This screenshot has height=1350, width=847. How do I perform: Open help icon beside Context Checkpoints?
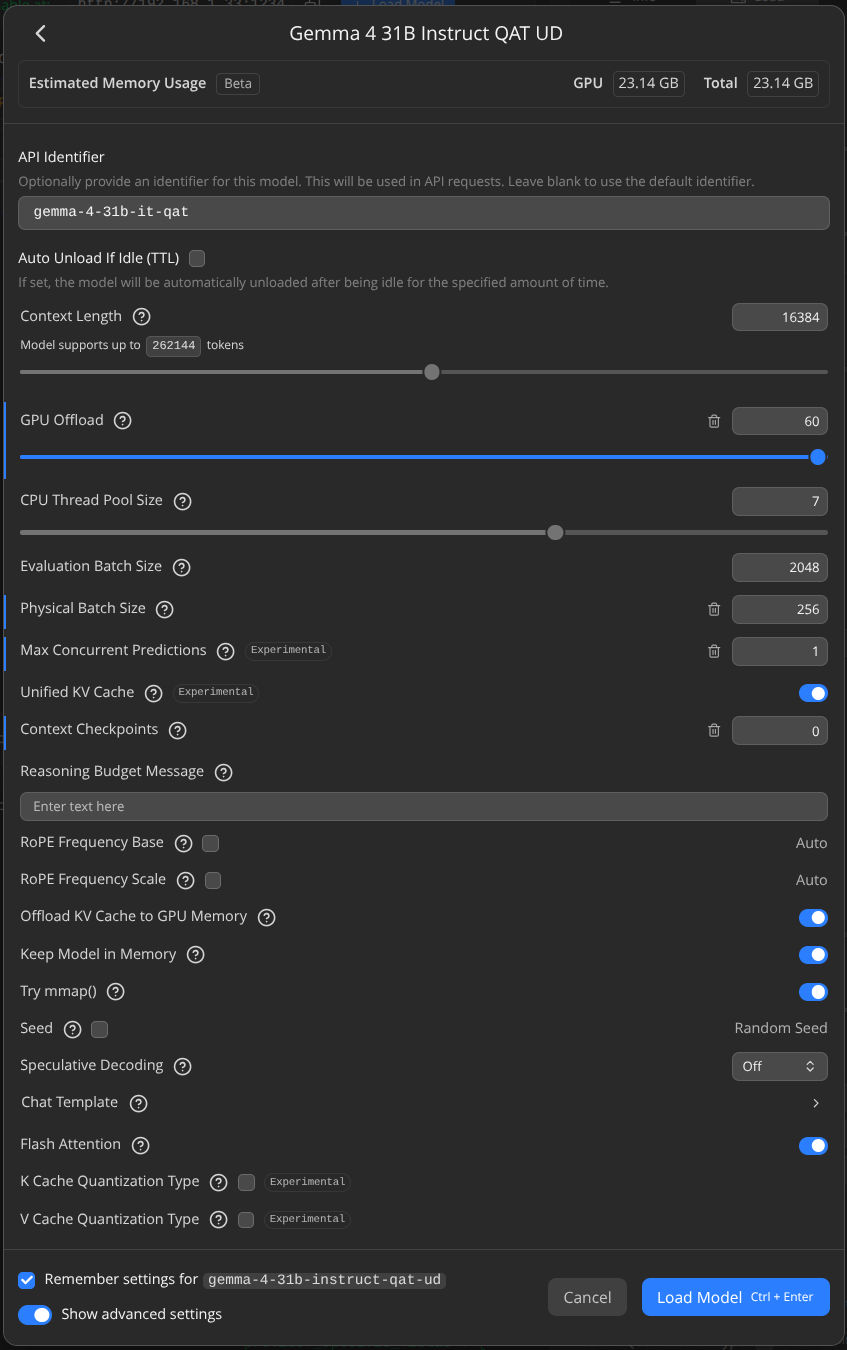coord(178,730)
